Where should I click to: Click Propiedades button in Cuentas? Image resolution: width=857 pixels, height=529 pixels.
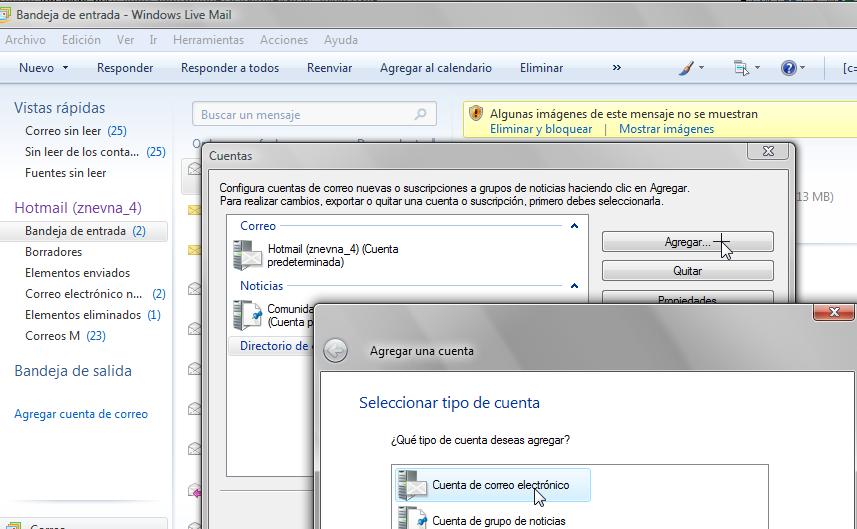click(x=688, y=297)
